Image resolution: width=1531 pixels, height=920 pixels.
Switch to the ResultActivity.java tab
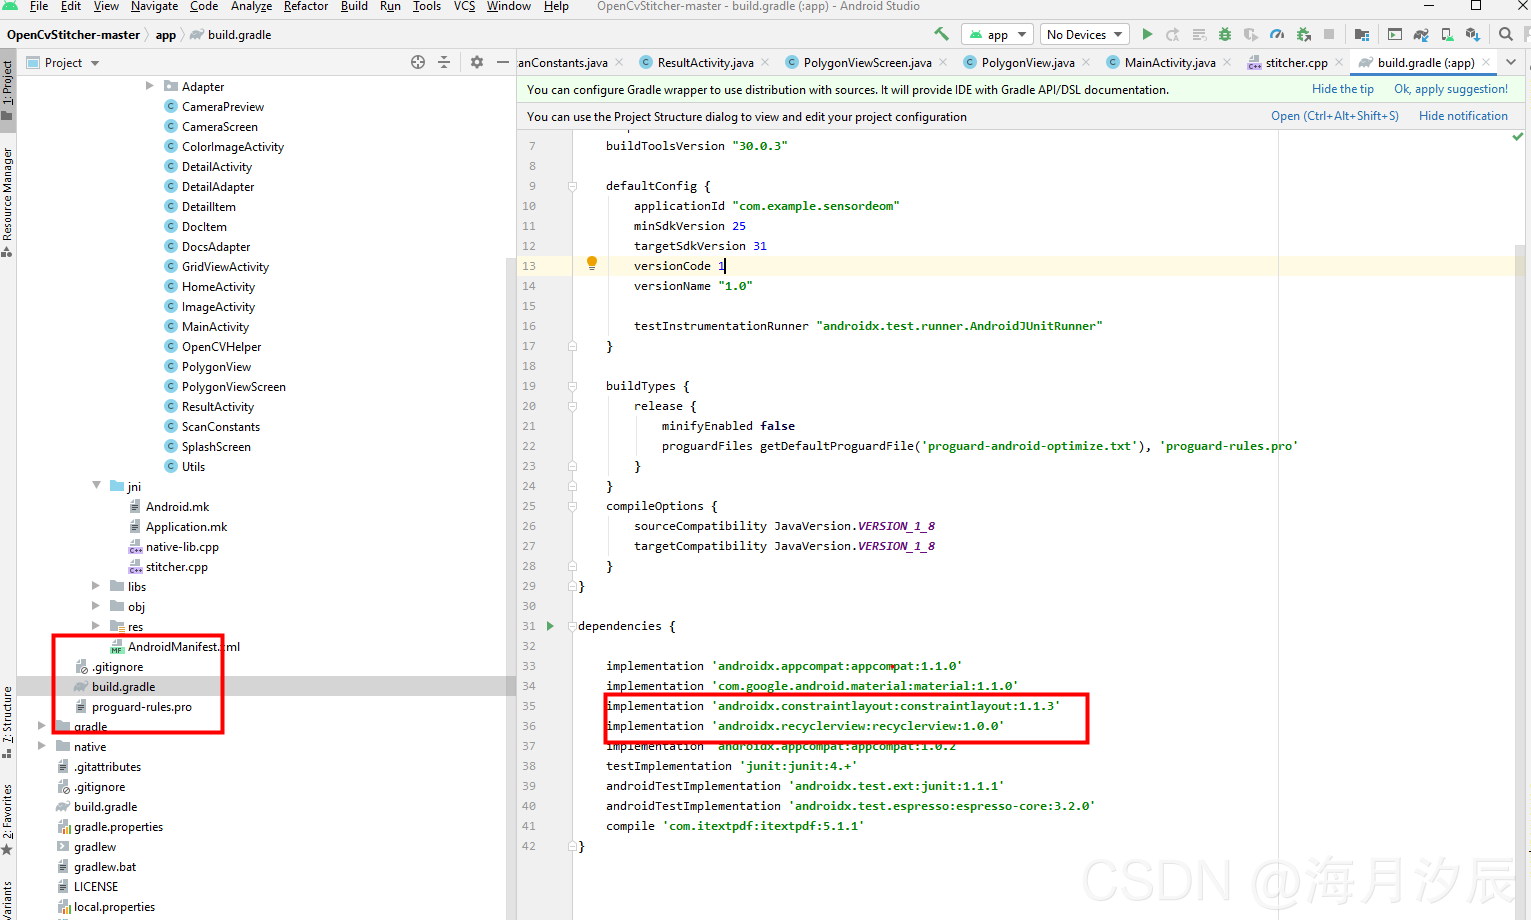click(x=705, y=62)
